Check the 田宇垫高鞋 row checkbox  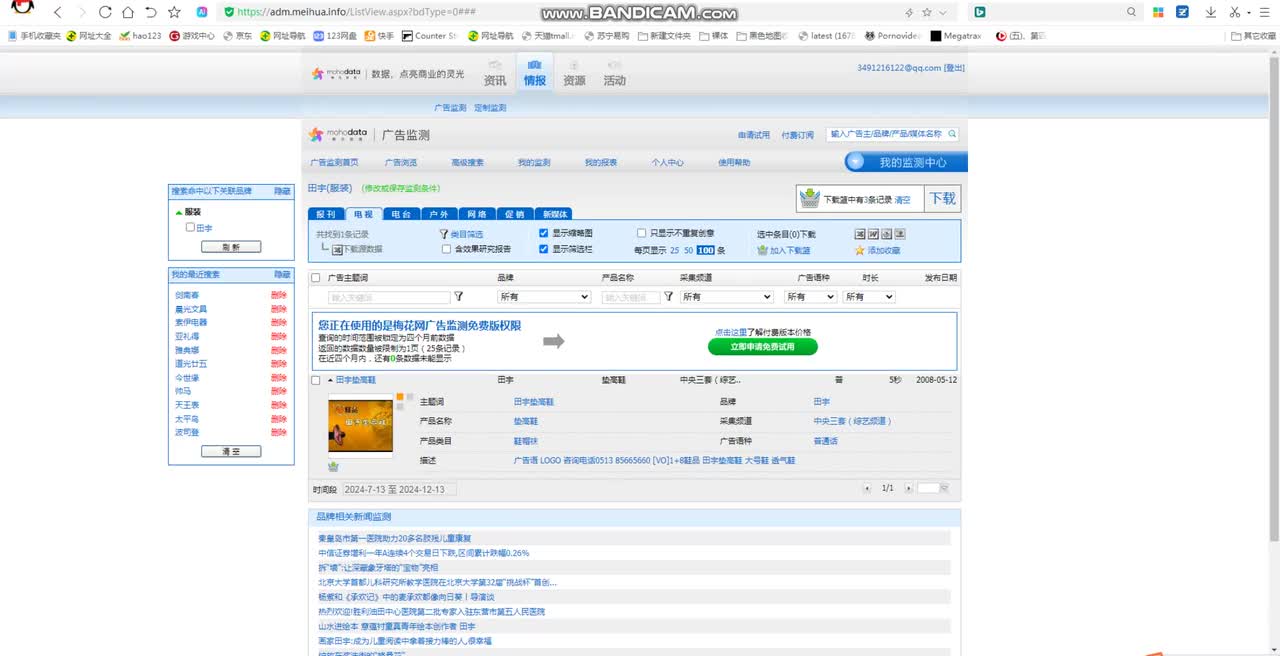pos(316,380)
